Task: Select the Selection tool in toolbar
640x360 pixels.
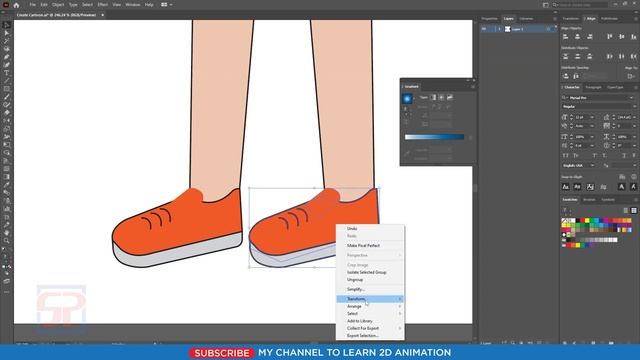Action: click(7, 25)
